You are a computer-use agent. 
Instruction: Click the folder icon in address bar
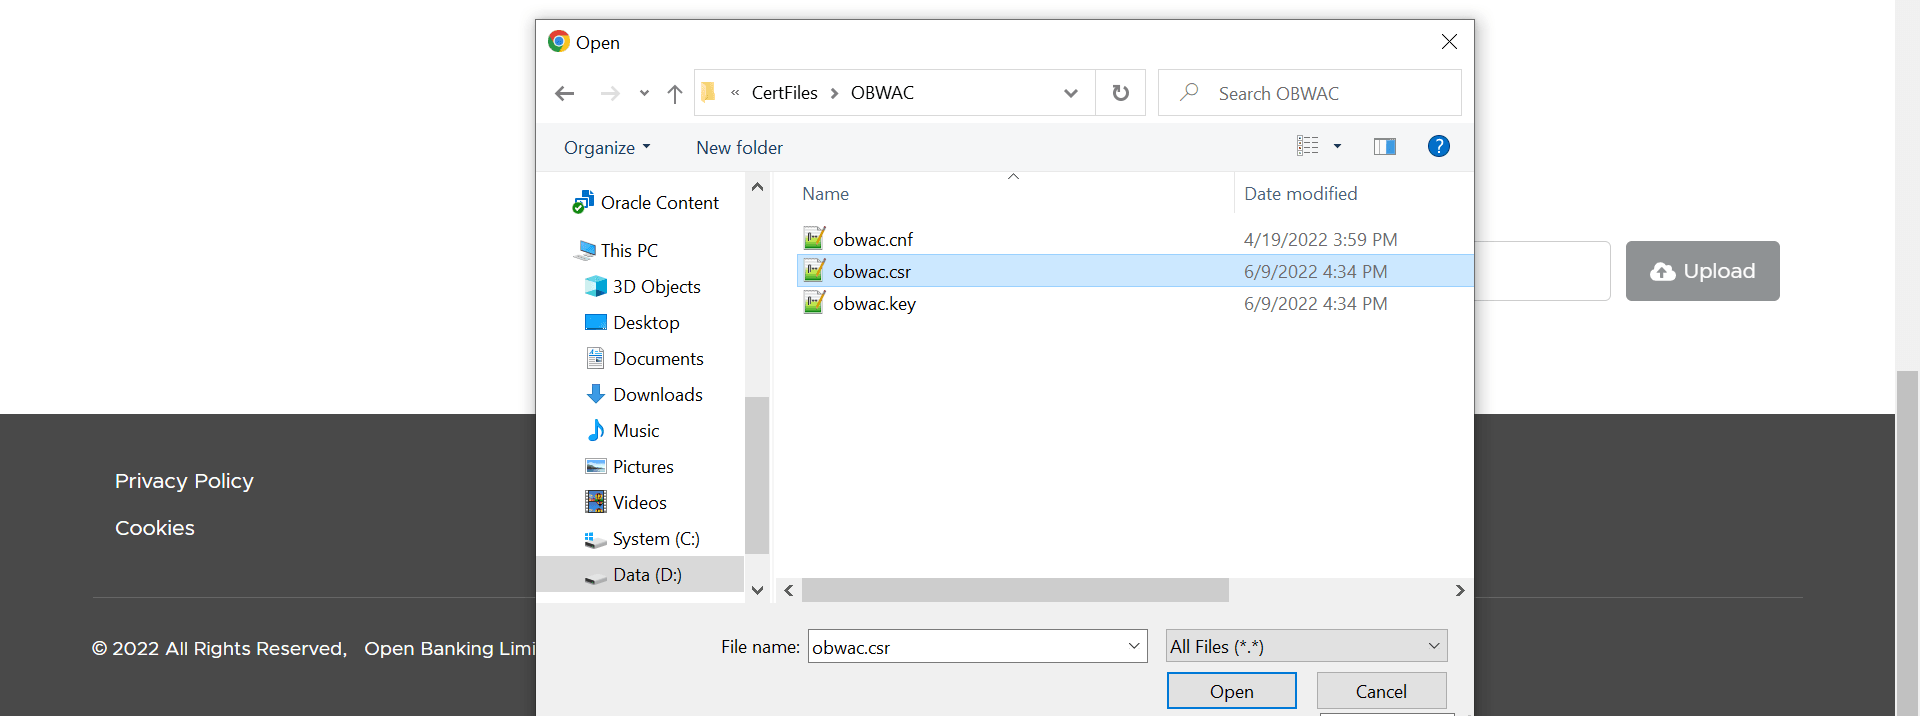tap(709, 92)
